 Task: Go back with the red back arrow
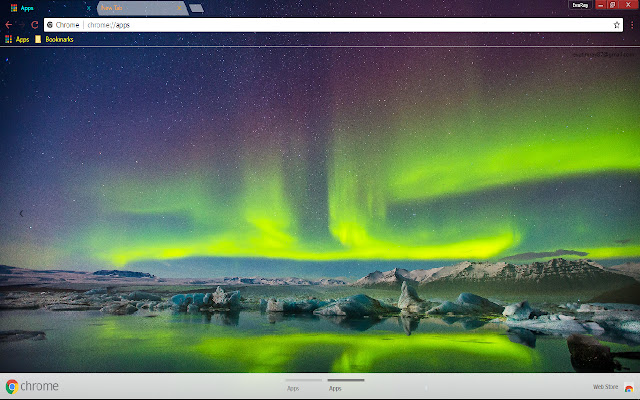[9, 25]
